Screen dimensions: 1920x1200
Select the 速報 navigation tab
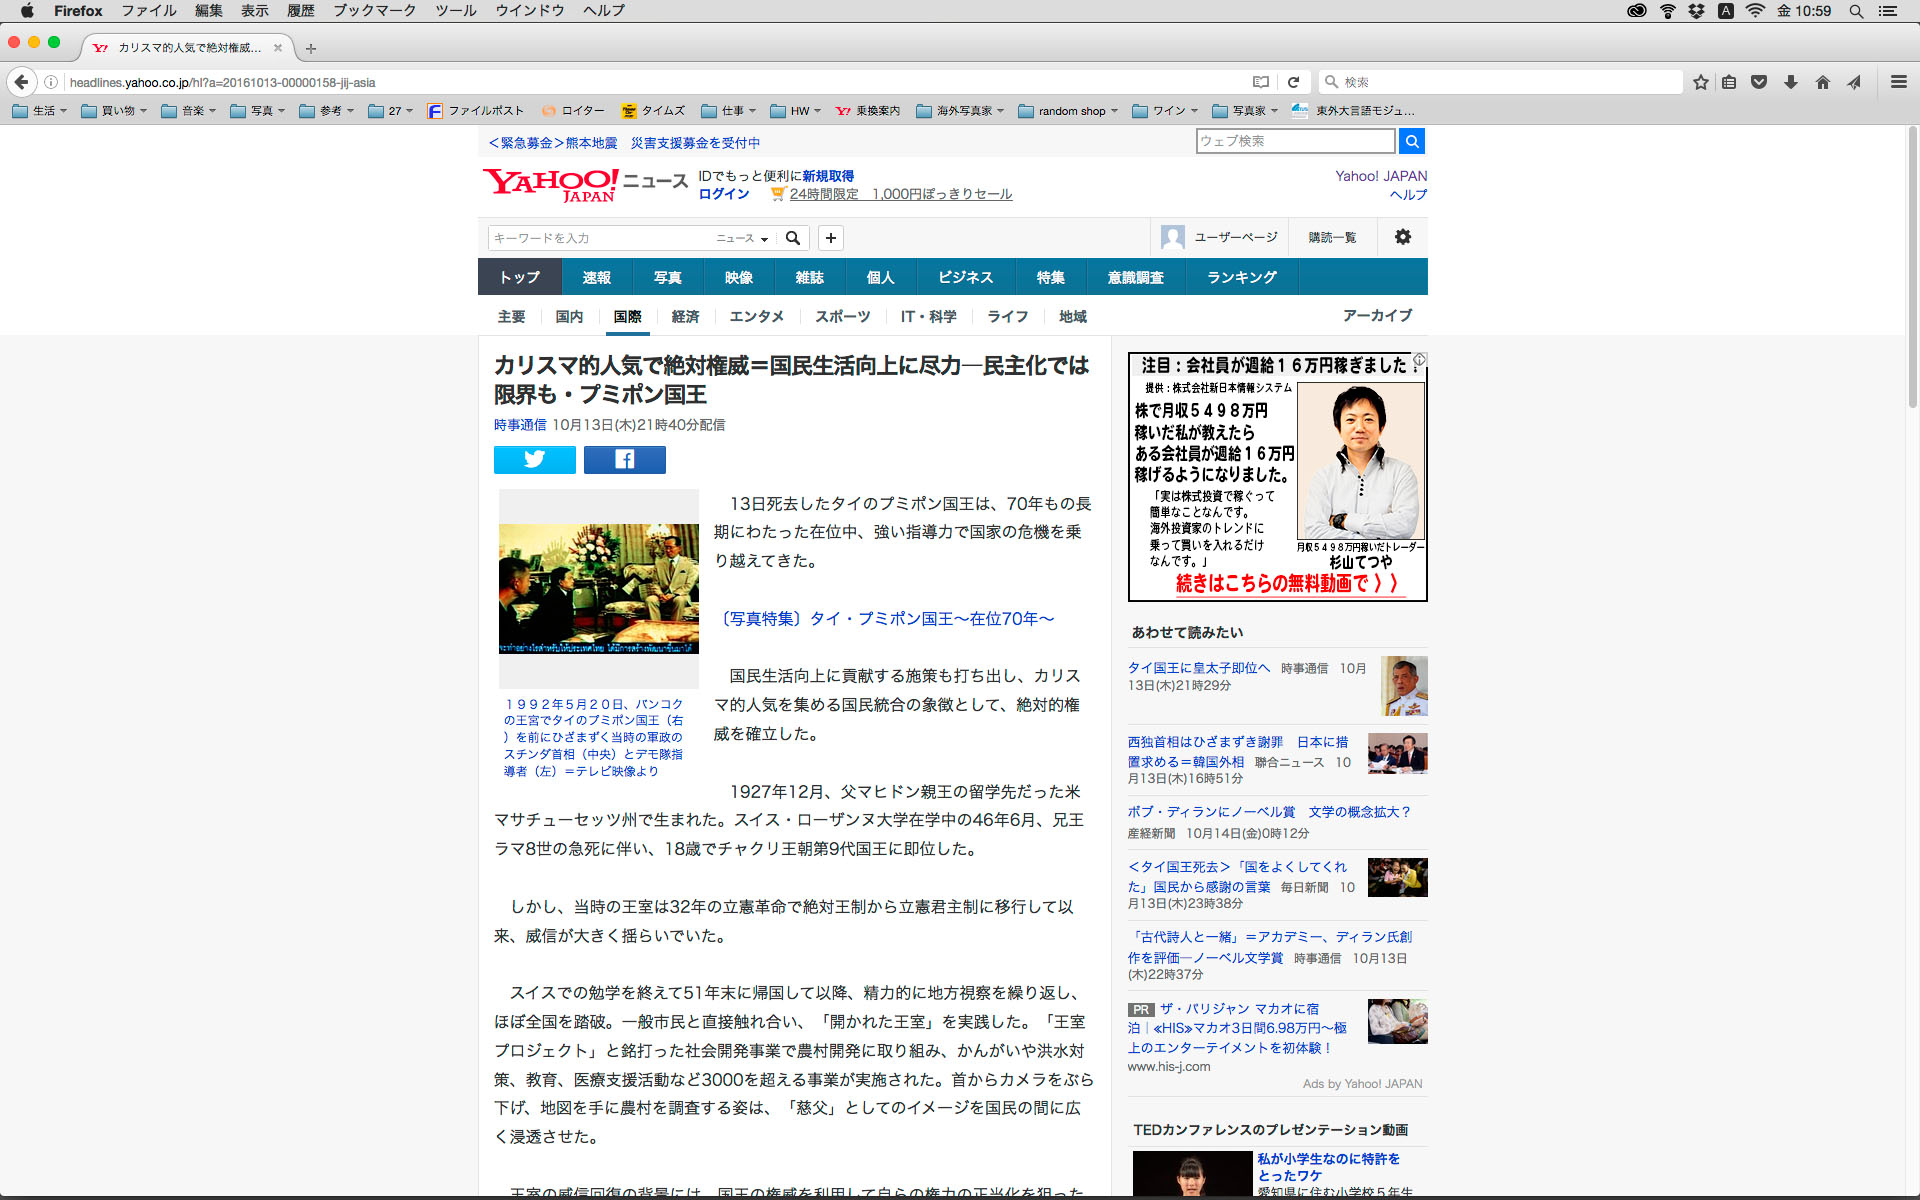[596, 277]
